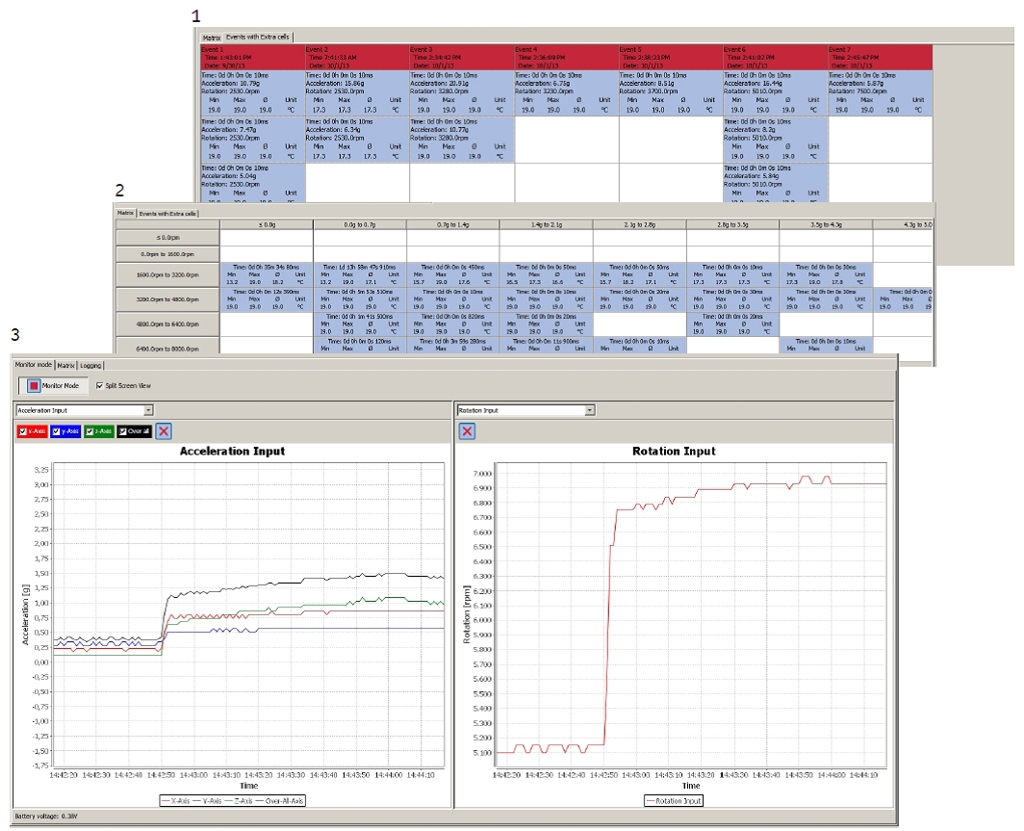Screen dimensions: 1024x831
Task: Select the cell with Acceleration 15.86g
Action: click(357, 93)
